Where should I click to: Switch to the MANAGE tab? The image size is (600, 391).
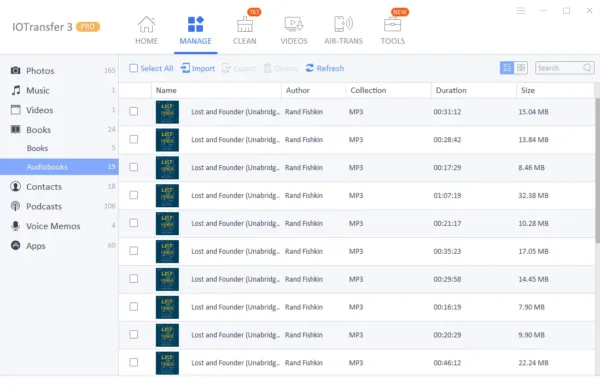[195, 31]
